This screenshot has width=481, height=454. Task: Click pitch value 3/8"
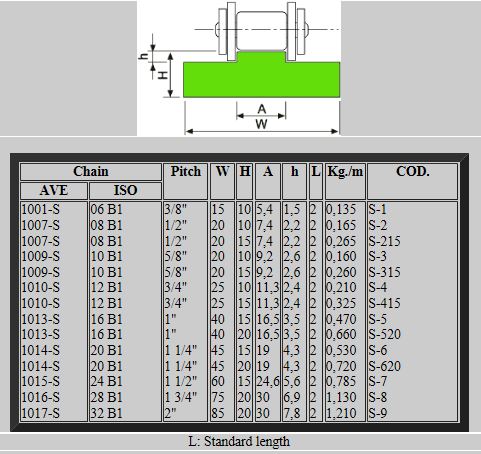(x=176, y=209)
